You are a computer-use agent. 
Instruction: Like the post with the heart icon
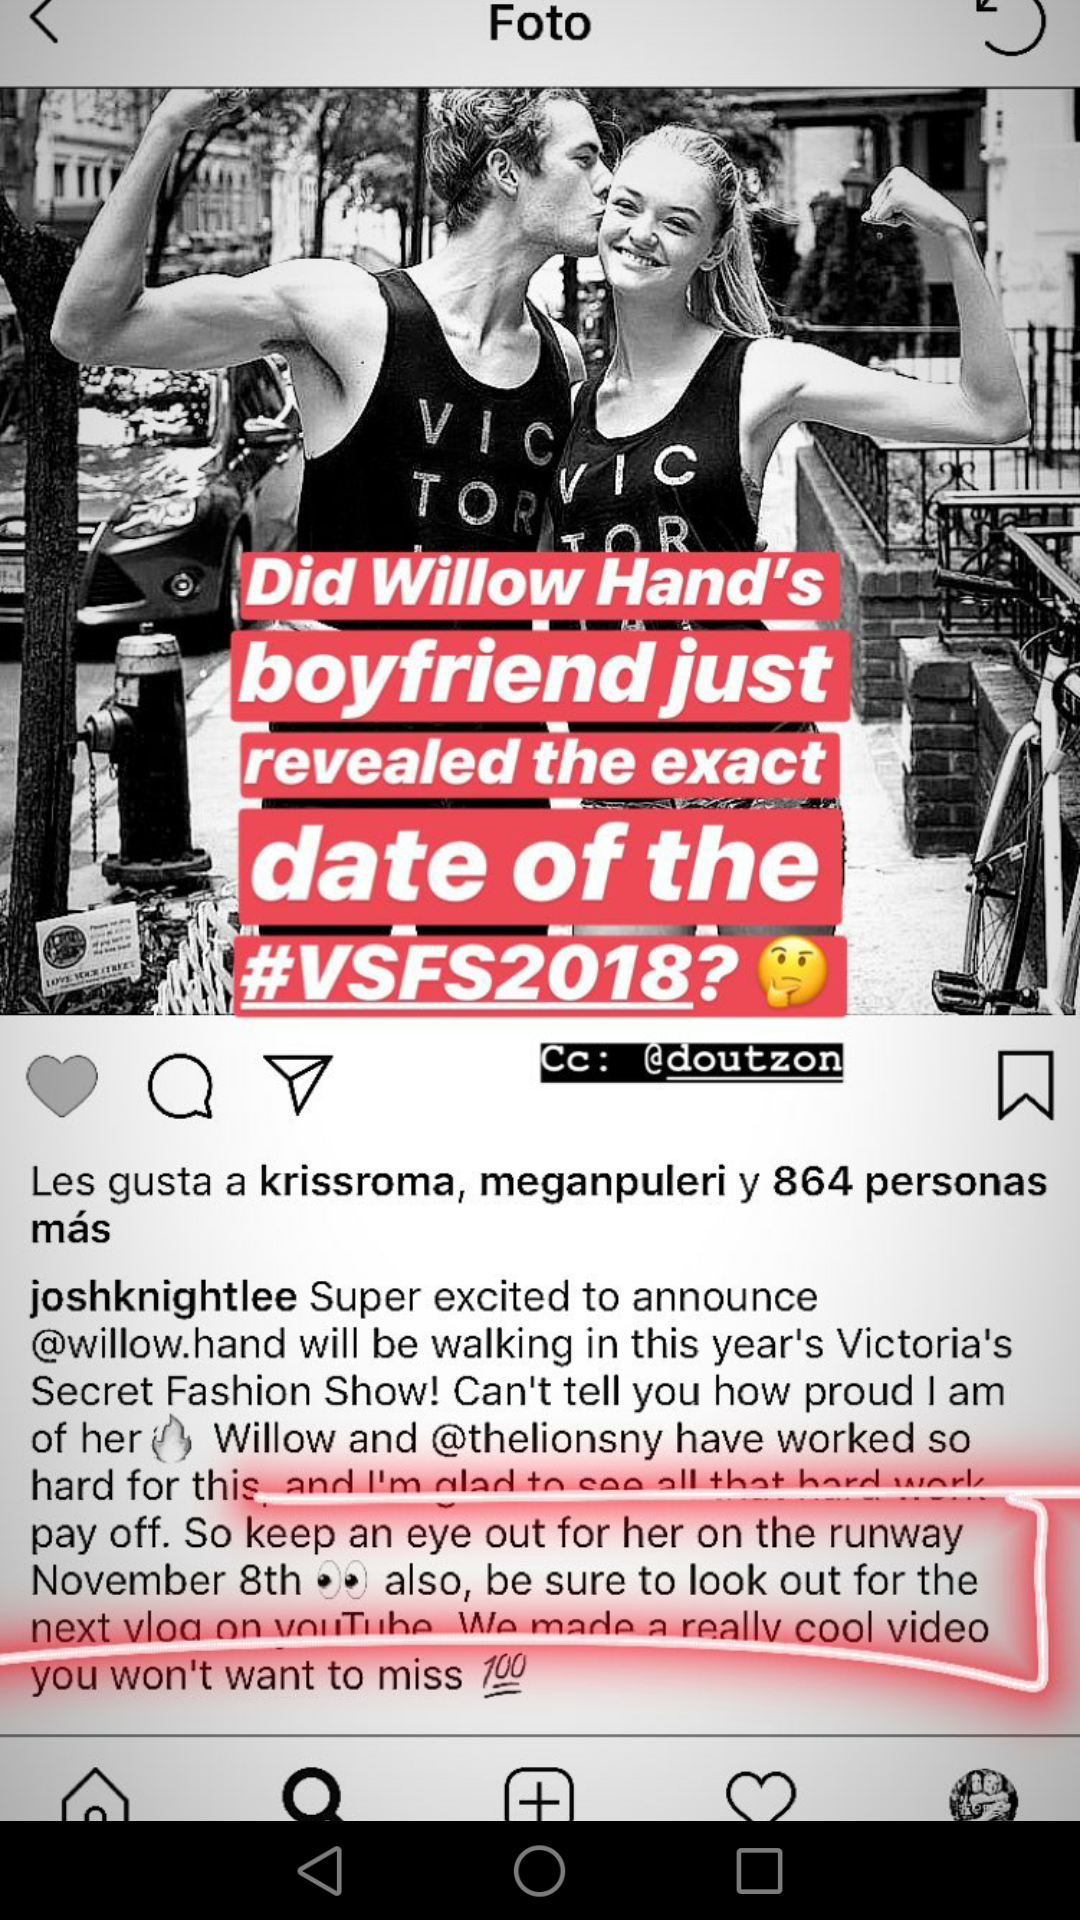pos(62,1085)
